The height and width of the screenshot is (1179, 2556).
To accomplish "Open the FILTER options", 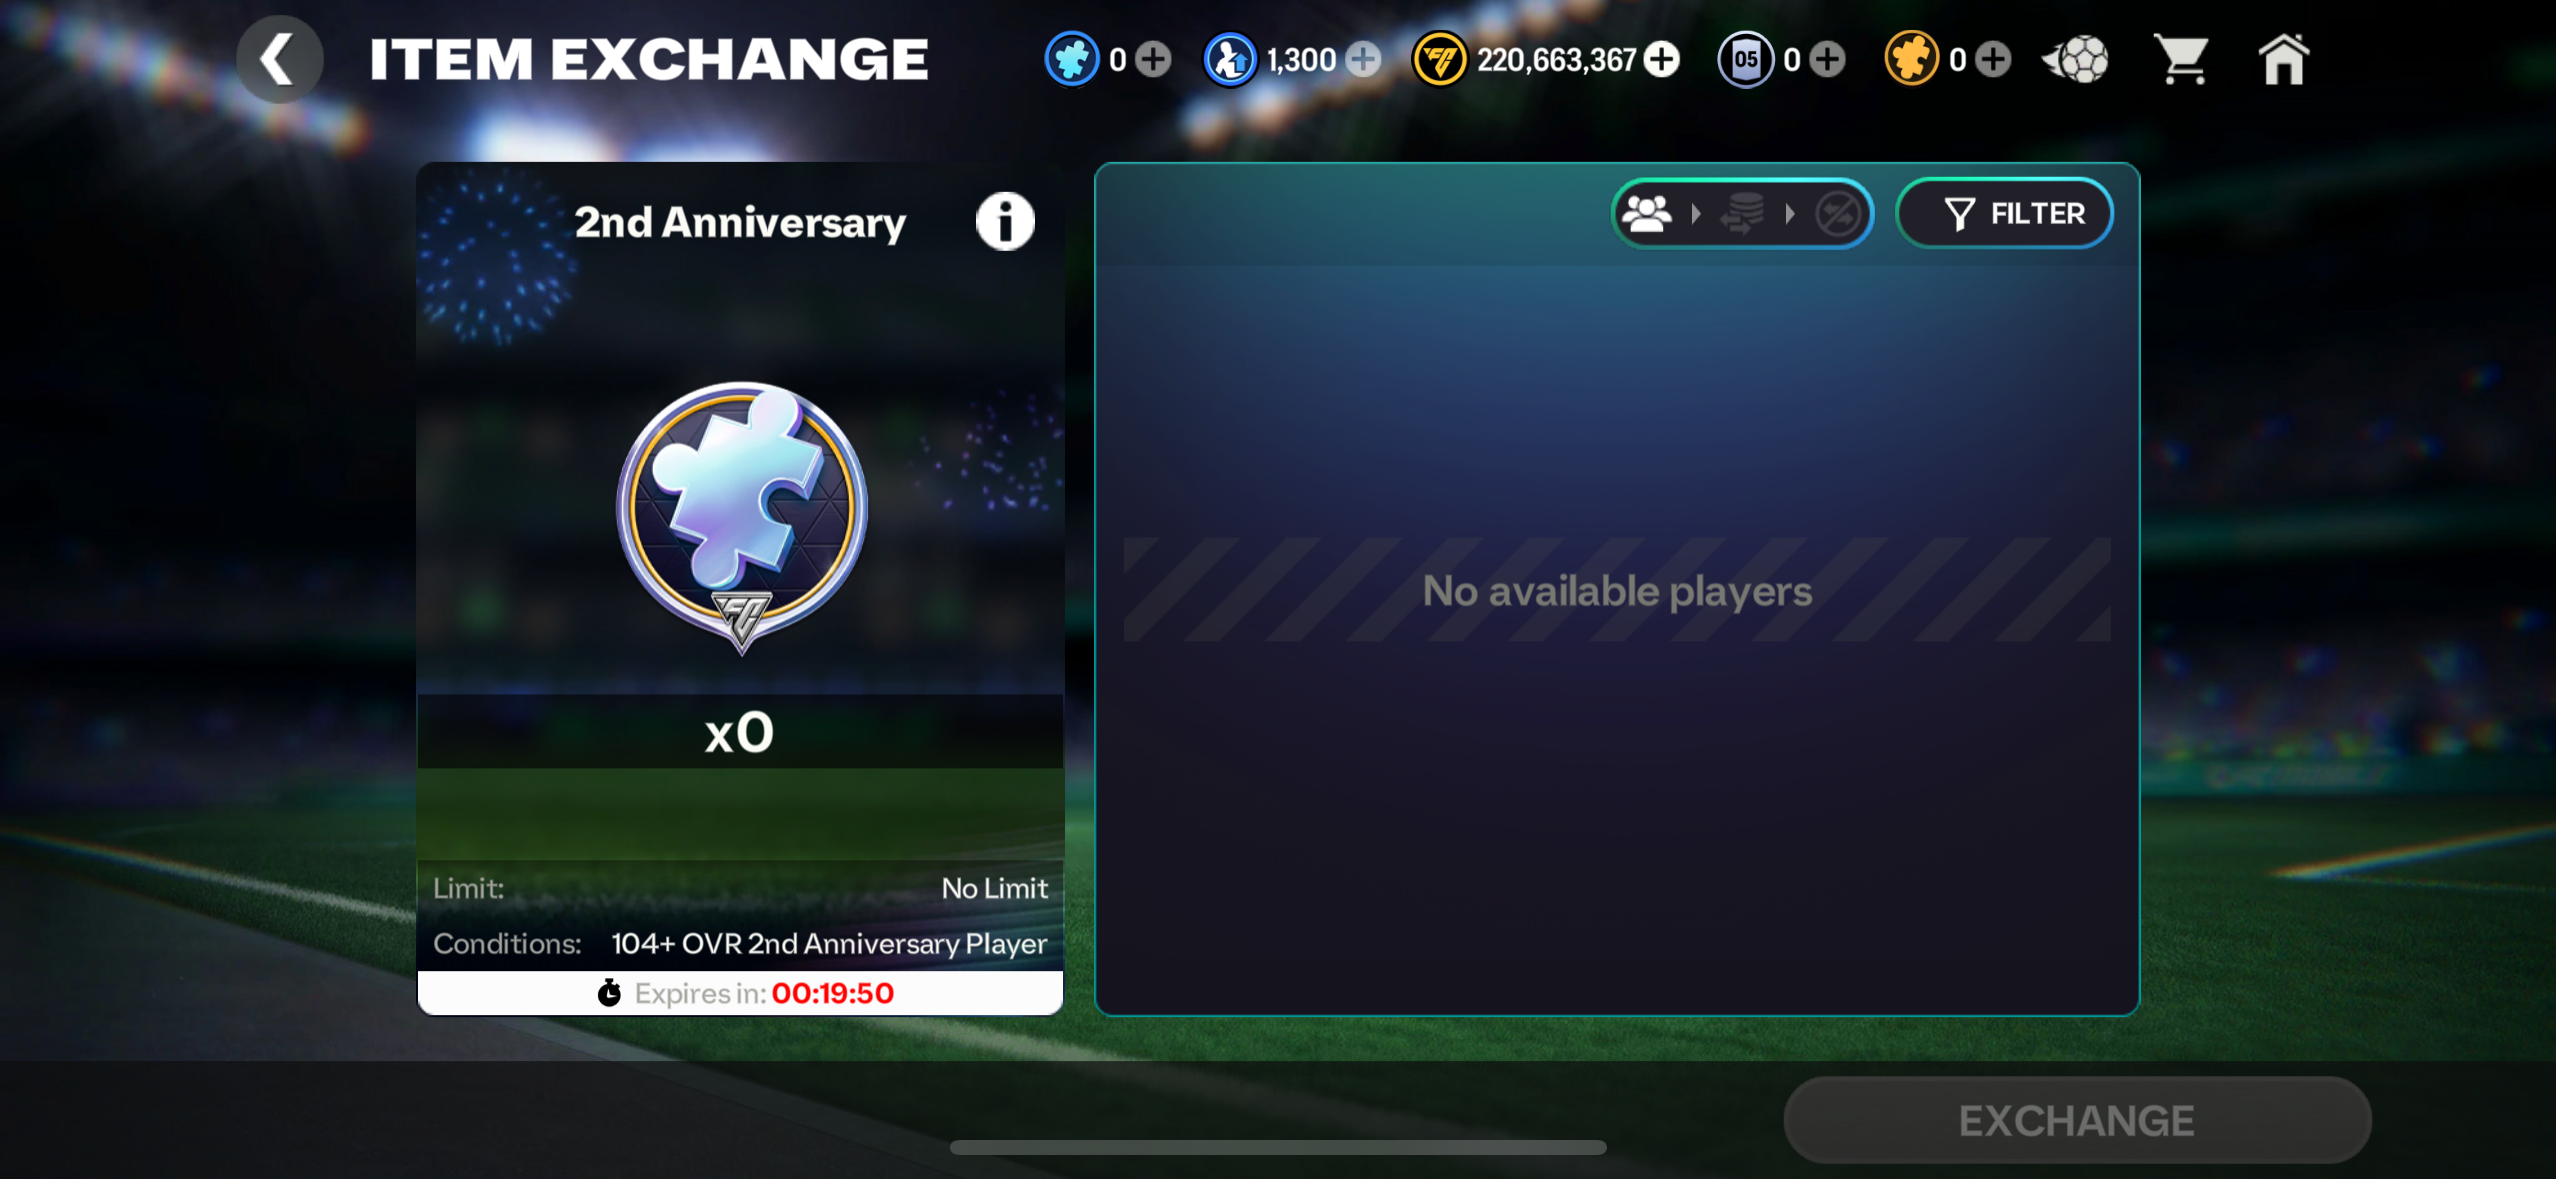I will tap(2005, 213).
